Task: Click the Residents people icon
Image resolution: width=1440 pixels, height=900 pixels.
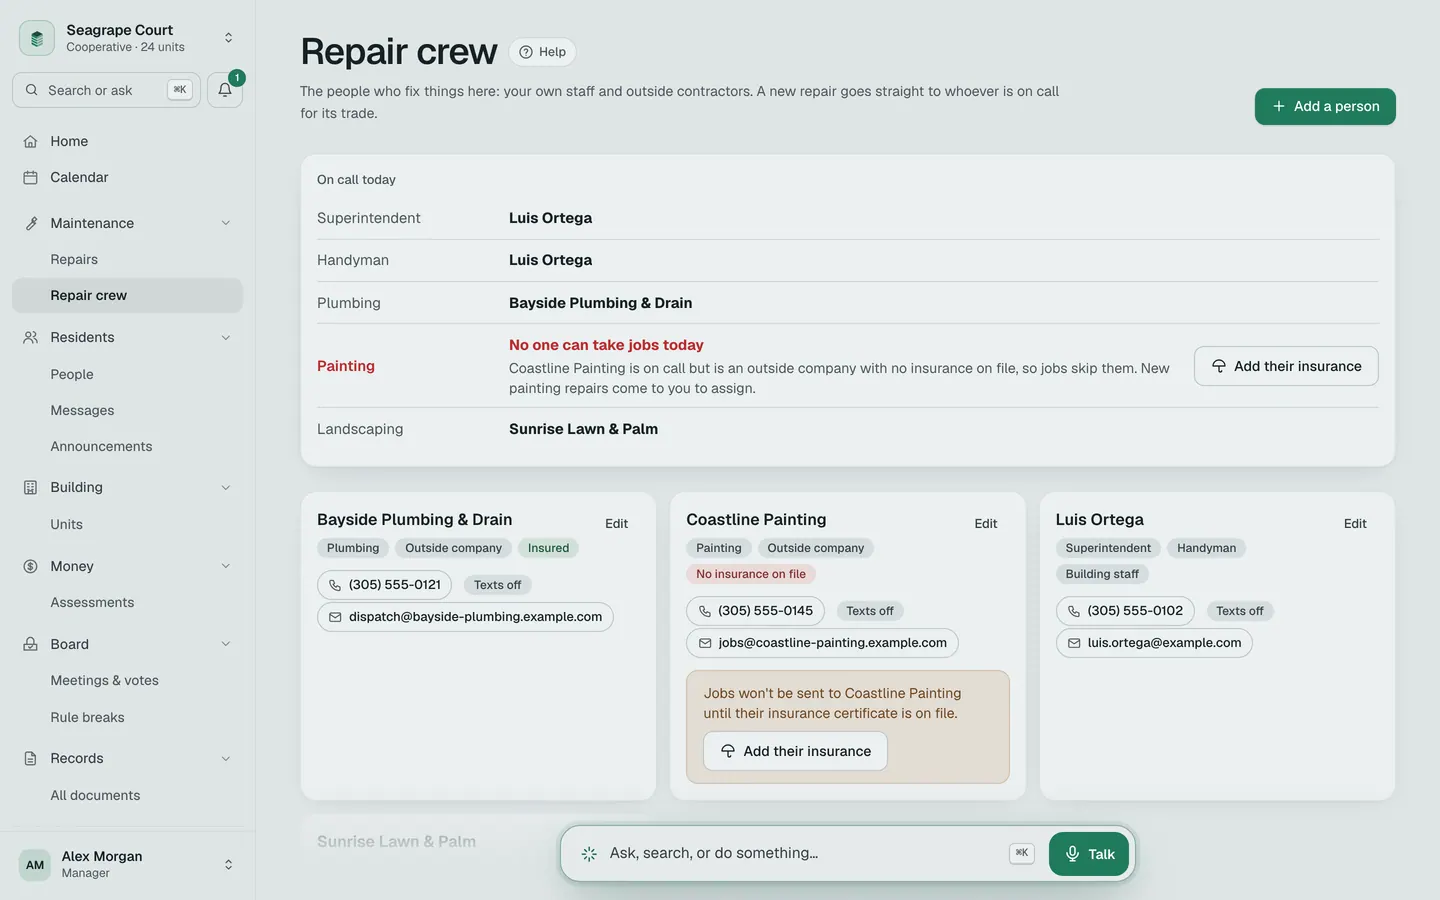Action: coord(31,337)
